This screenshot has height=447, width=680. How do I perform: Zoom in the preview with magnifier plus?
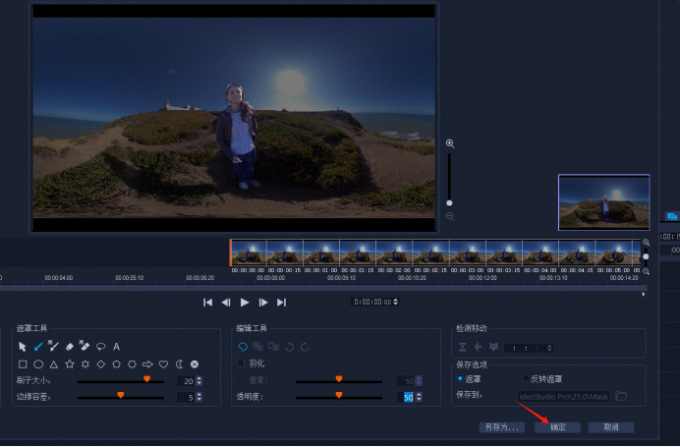[450, 143]
